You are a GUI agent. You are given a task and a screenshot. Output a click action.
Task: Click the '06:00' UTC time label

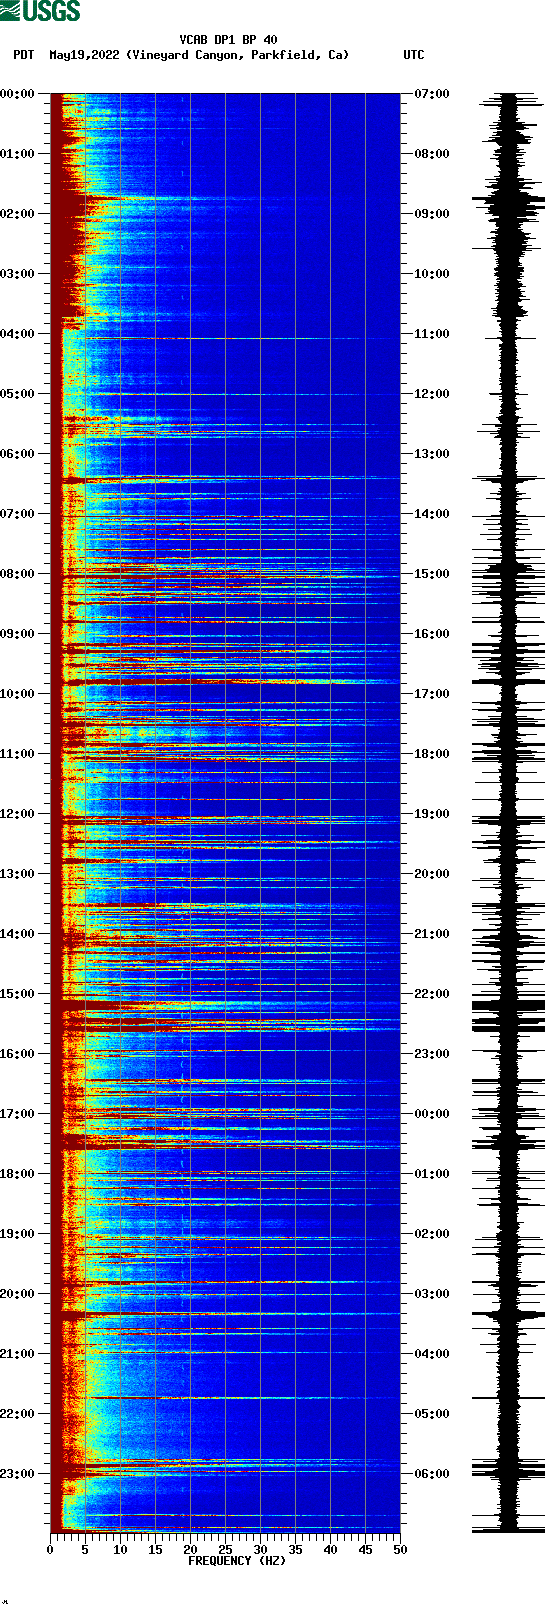[x=432, y=1474]
